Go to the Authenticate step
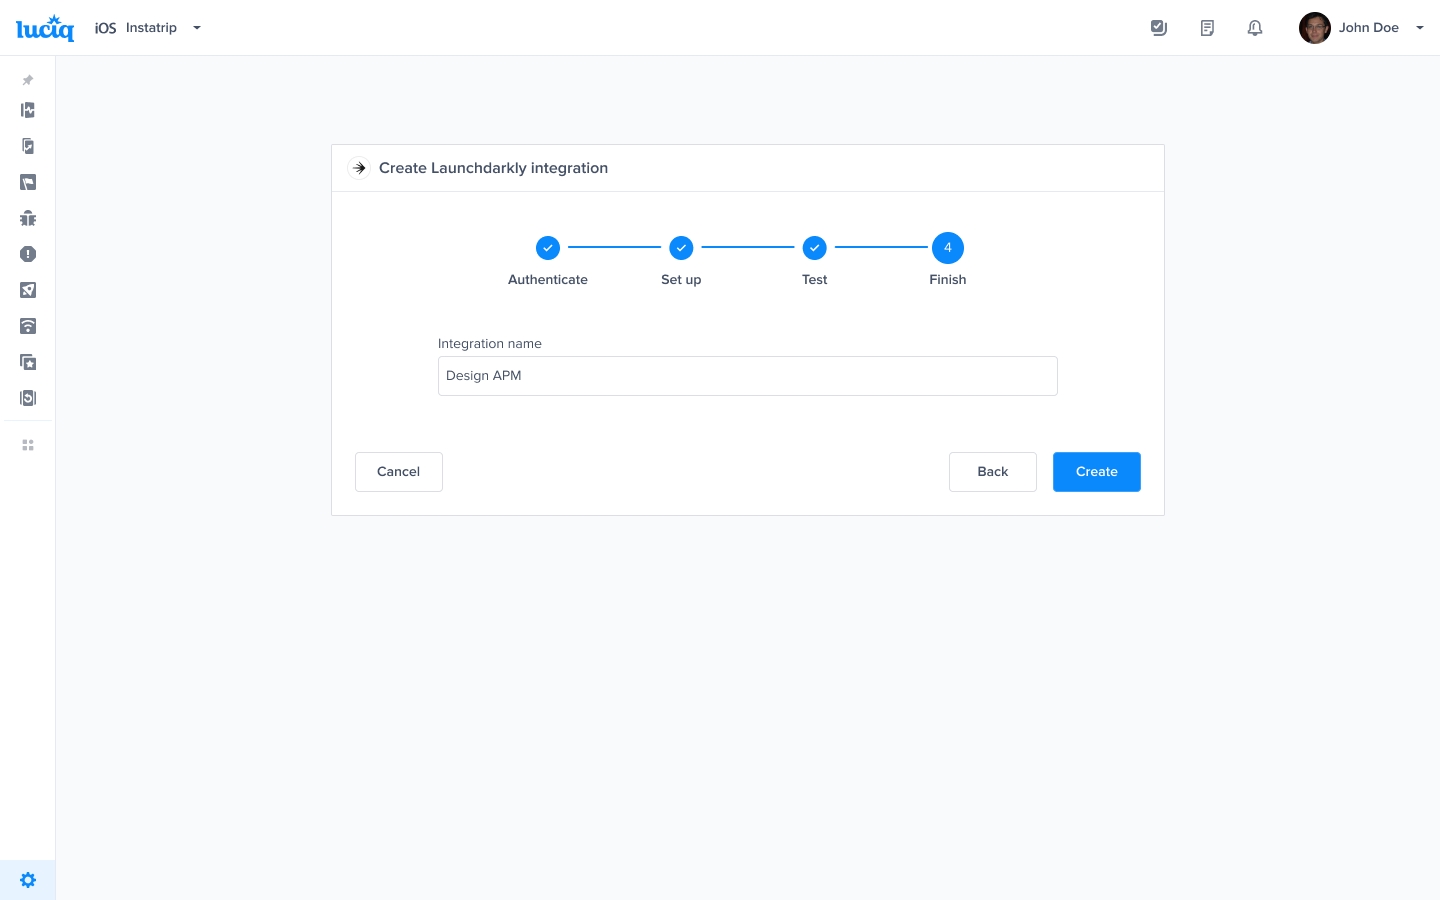Viewport: 1440px width, 900px height. point(548,248)
